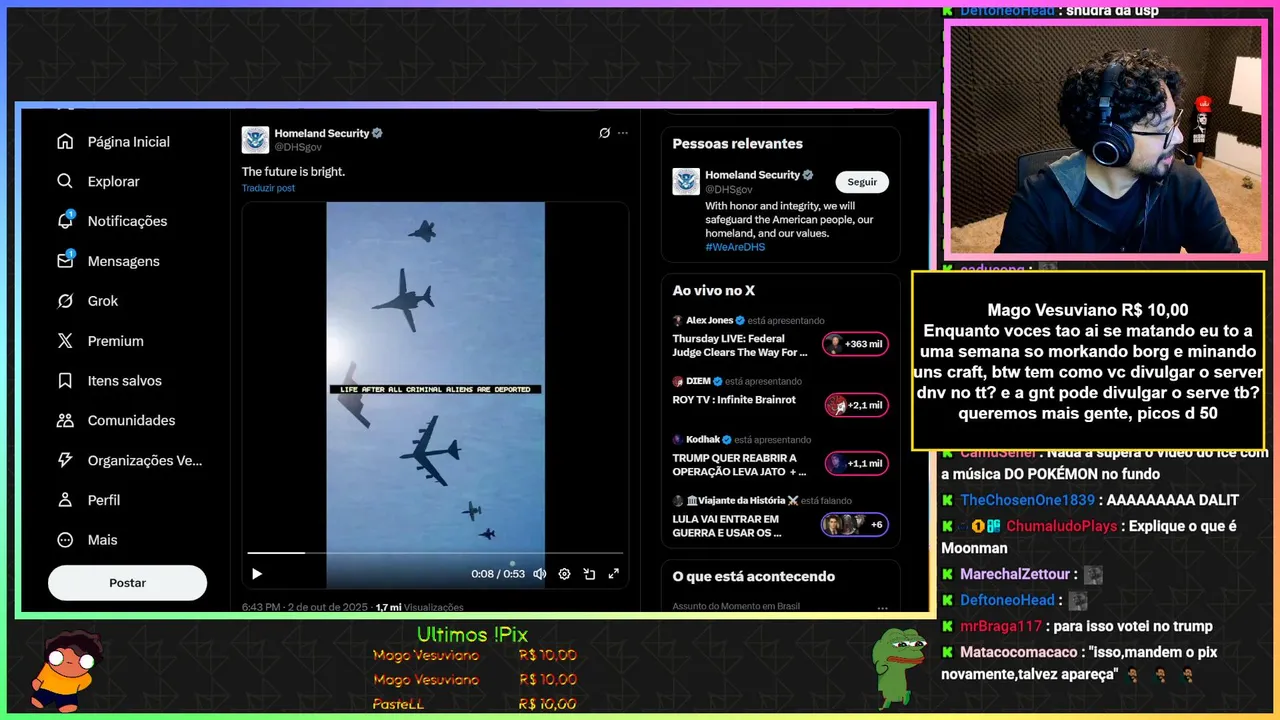Click the Mago Vesuviano R$ 10,00 donation alert
The height and width of the screenshot is (720, 1280).
1088,361
